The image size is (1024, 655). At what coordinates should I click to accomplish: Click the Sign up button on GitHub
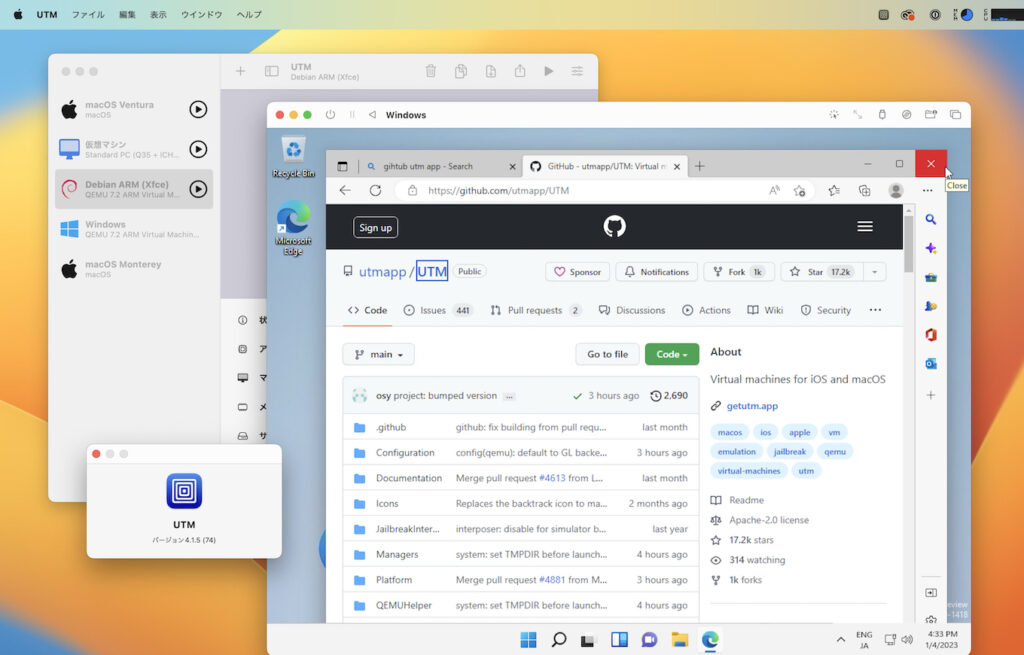tap(375, 227)
